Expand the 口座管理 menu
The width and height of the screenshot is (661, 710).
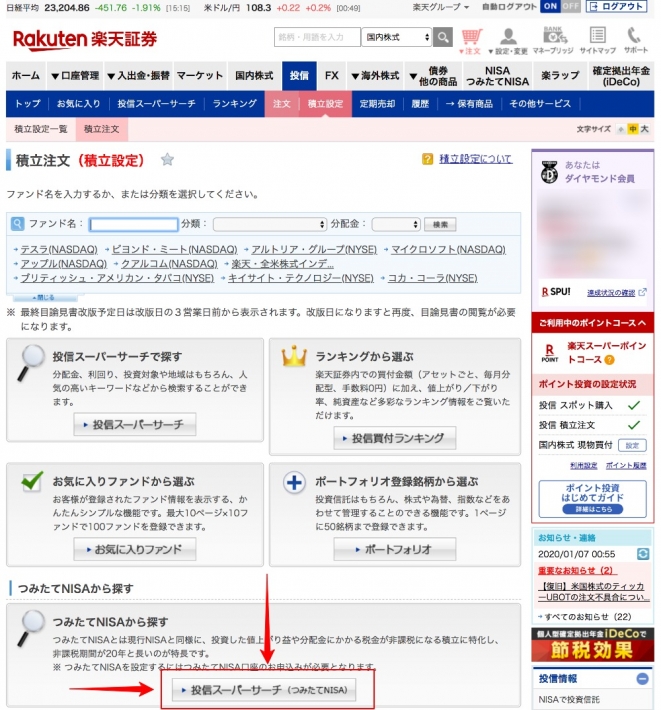(x=75, y=76)
